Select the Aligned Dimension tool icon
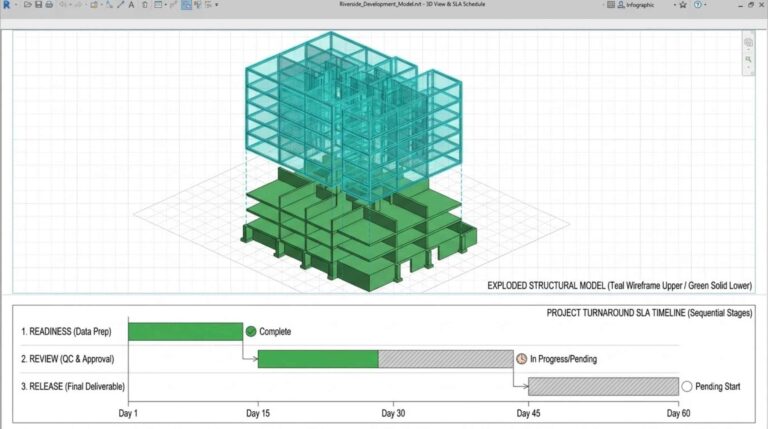 point(109,4)
